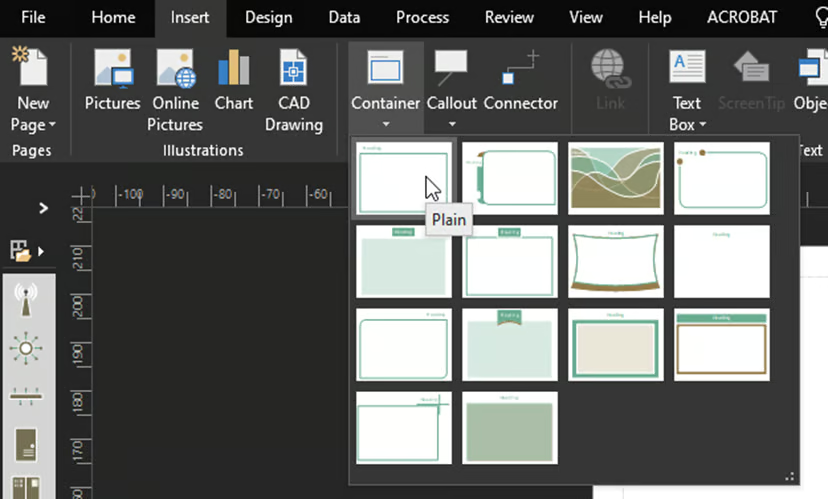
Task: Click the antenna shape in the stencil sidebar
Action: click(24, 298)
